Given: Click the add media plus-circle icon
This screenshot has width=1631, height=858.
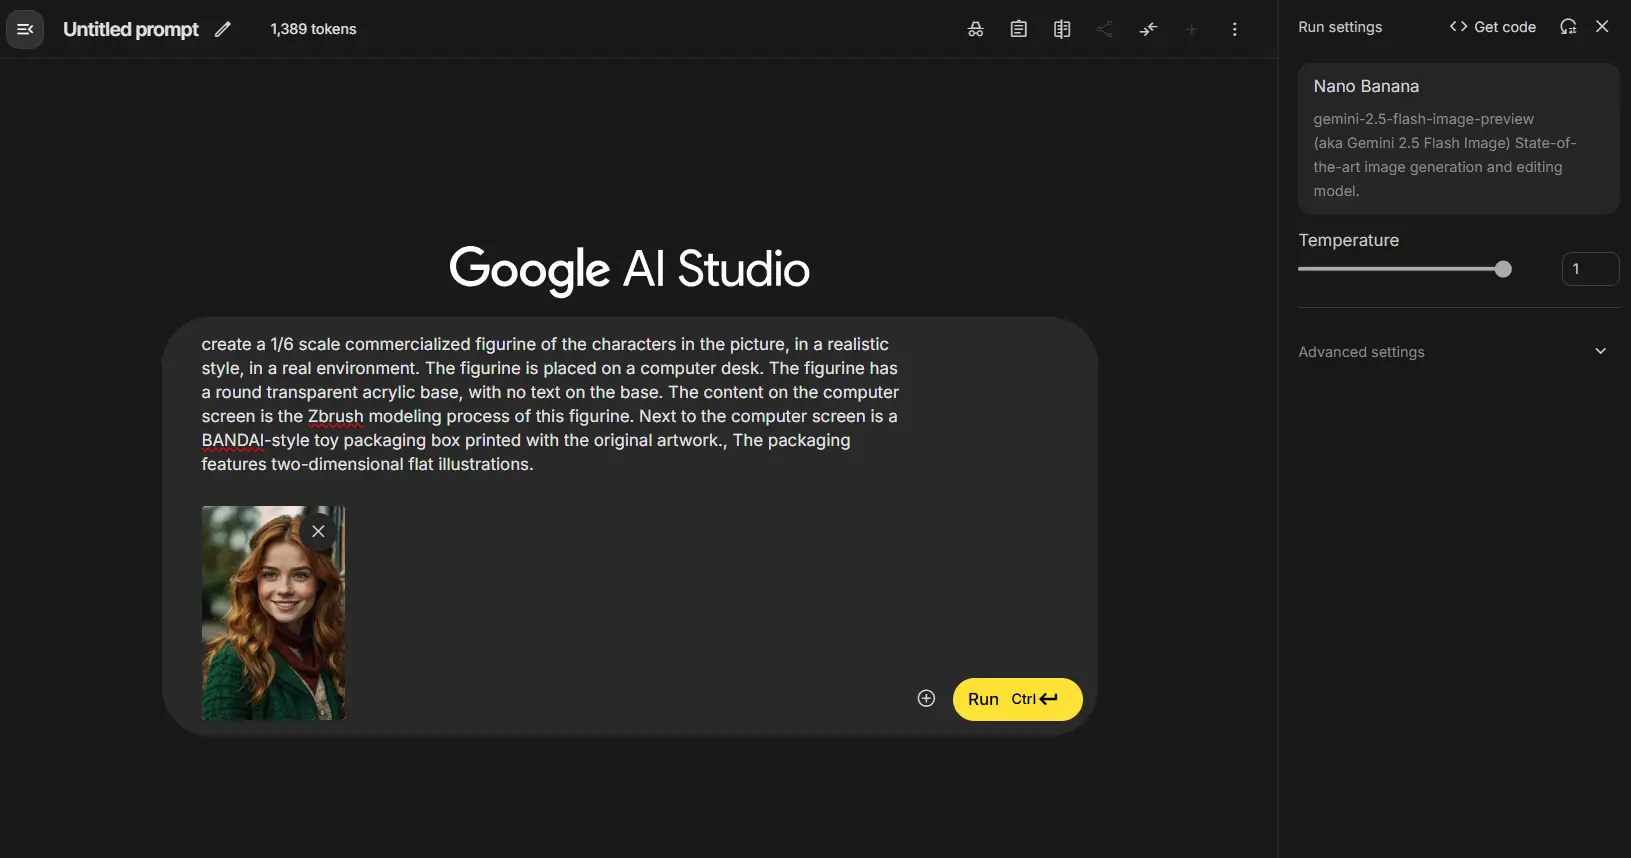Looking at the screenshot, I should tap(926, 699).
